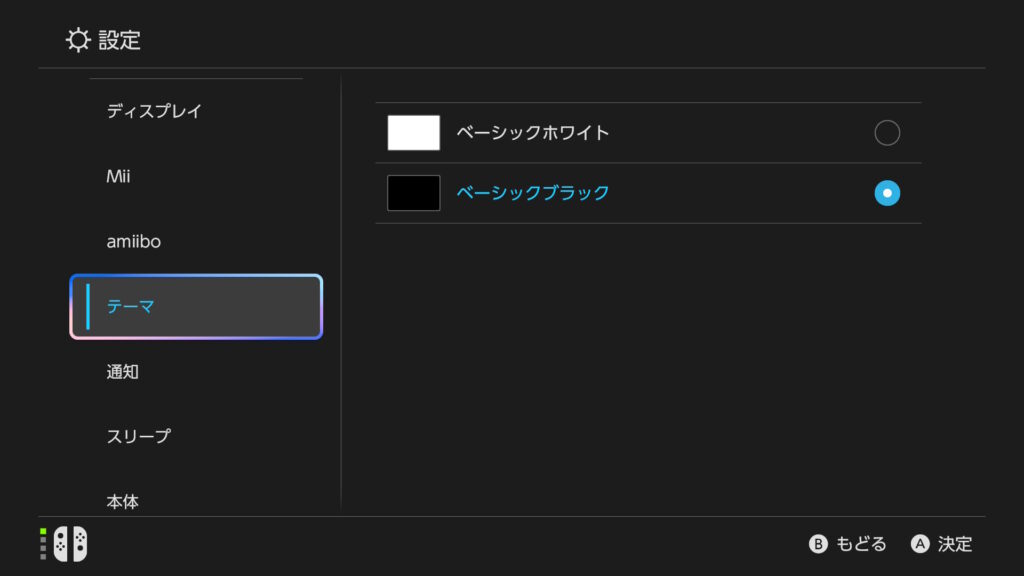Select the ベーシックブラック radio button
The width and height of the screenshot is (1024, 576).
(887, 193)
